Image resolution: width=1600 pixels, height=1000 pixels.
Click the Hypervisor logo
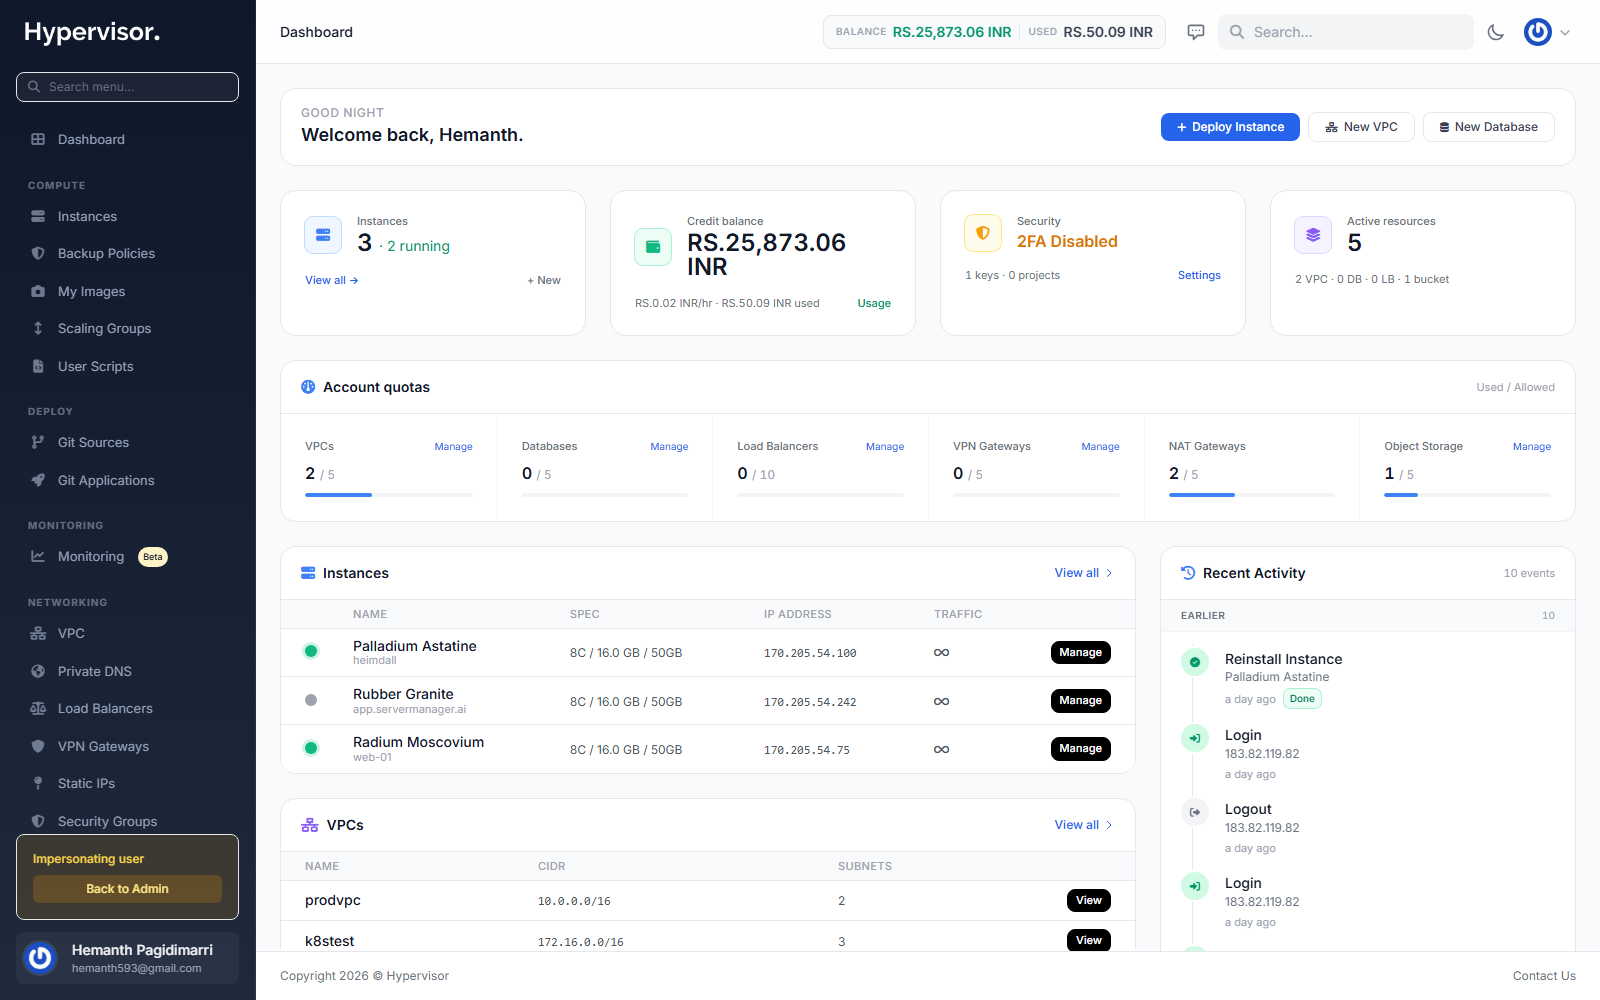click(92, 32)
